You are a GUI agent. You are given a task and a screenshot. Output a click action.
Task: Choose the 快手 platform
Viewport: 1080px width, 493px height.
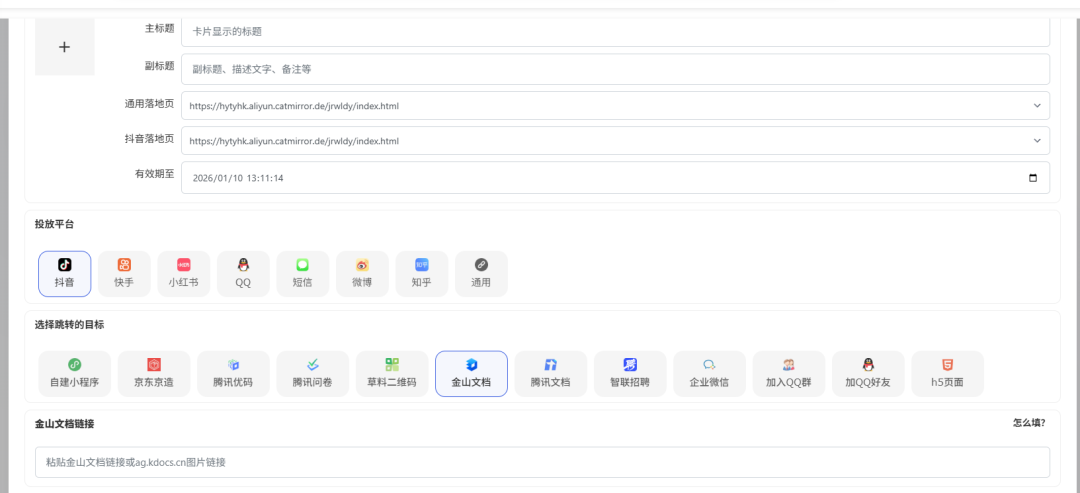click(x=124, y=273)
